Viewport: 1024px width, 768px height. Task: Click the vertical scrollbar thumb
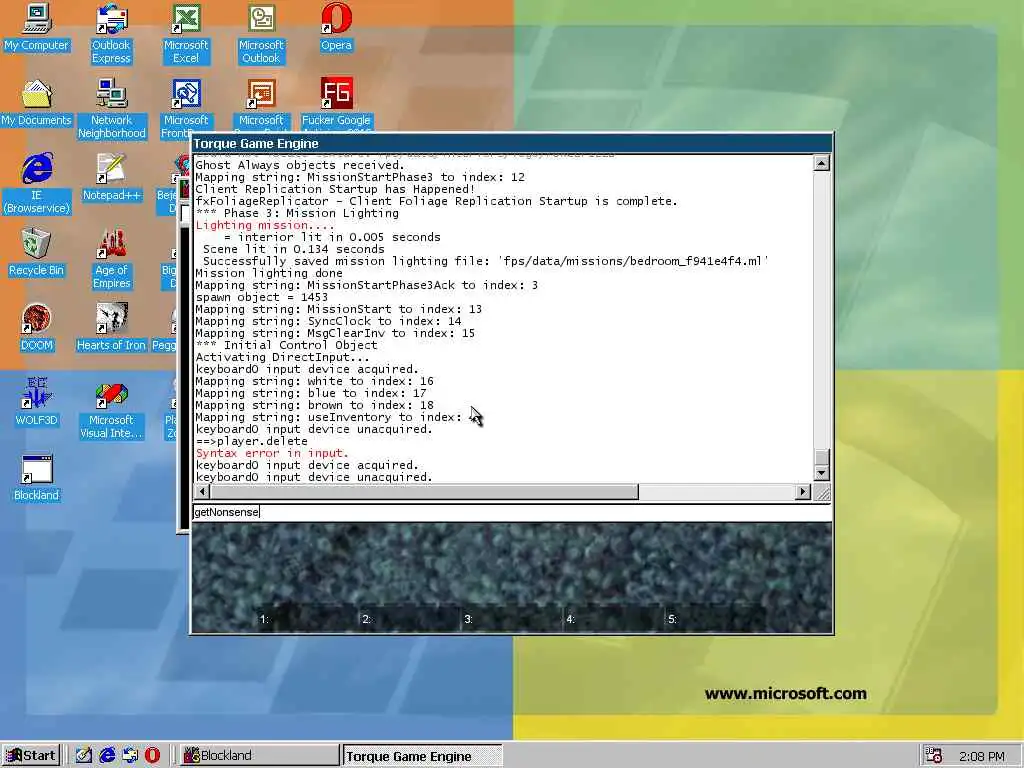[x=822, y=456]
